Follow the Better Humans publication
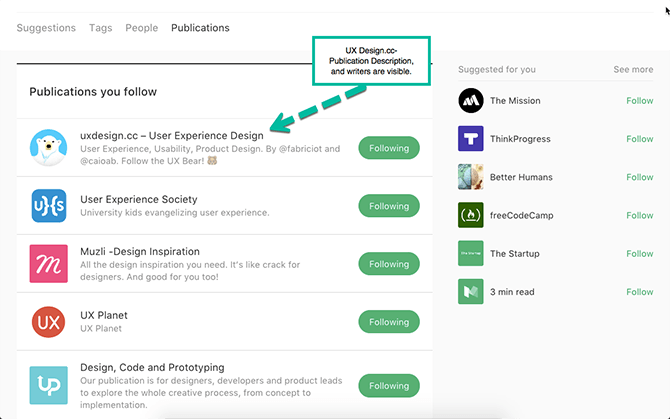Screen dimensions: 670x419 (639, 177)
